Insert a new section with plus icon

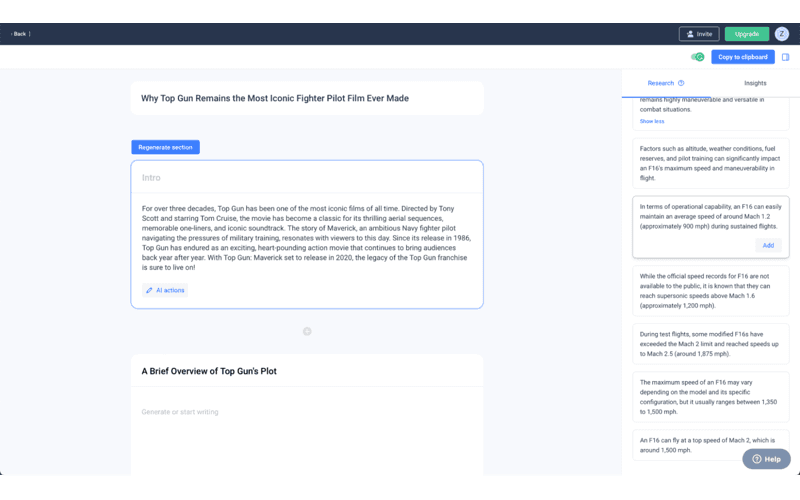tap(307, 332)
